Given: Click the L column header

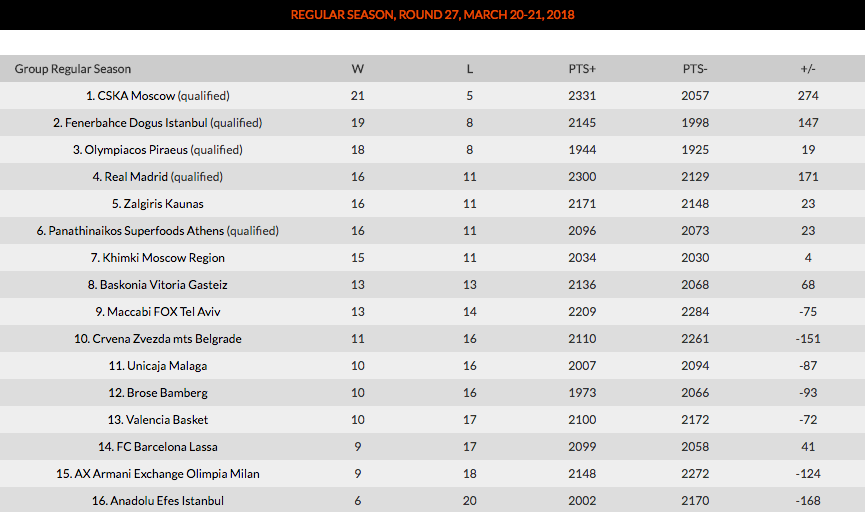Looking at the screenshot, I should [x=469, y=69].
